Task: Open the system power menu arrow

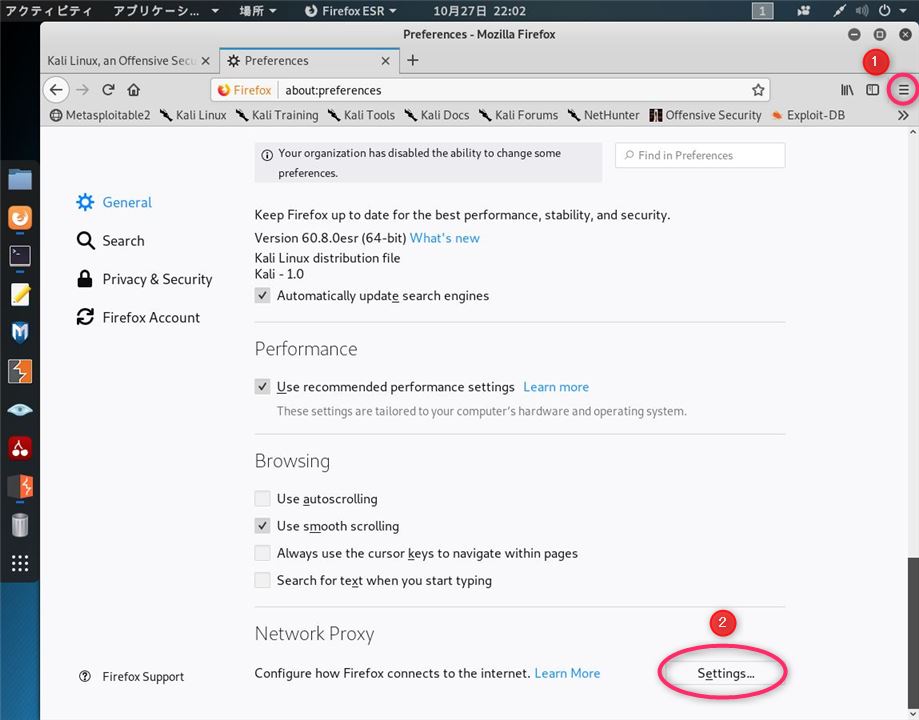Action: (903, 10)
